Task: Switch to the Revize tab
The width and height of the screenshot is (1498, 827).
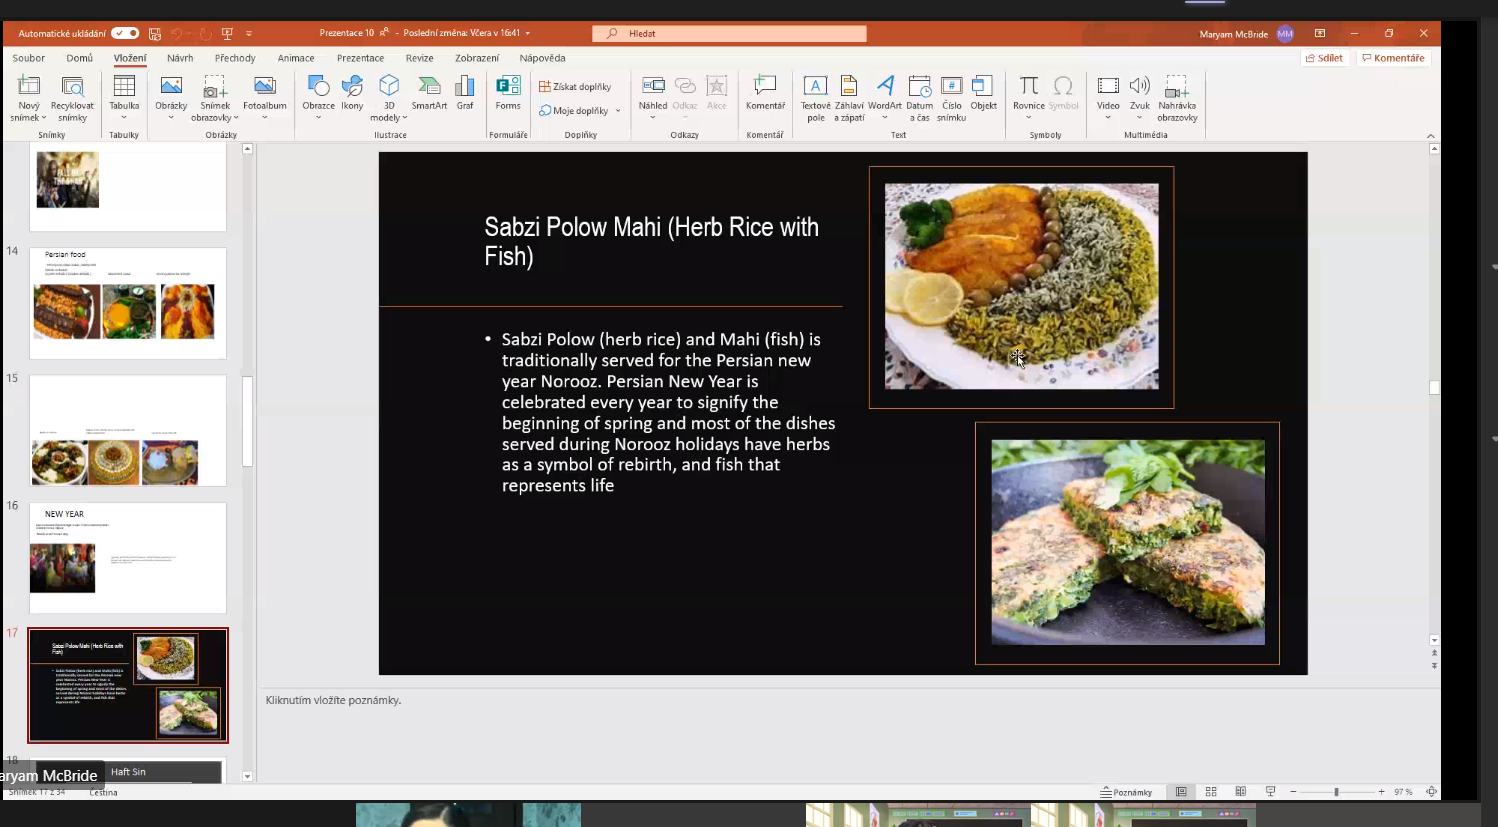Action: (420, 58)
